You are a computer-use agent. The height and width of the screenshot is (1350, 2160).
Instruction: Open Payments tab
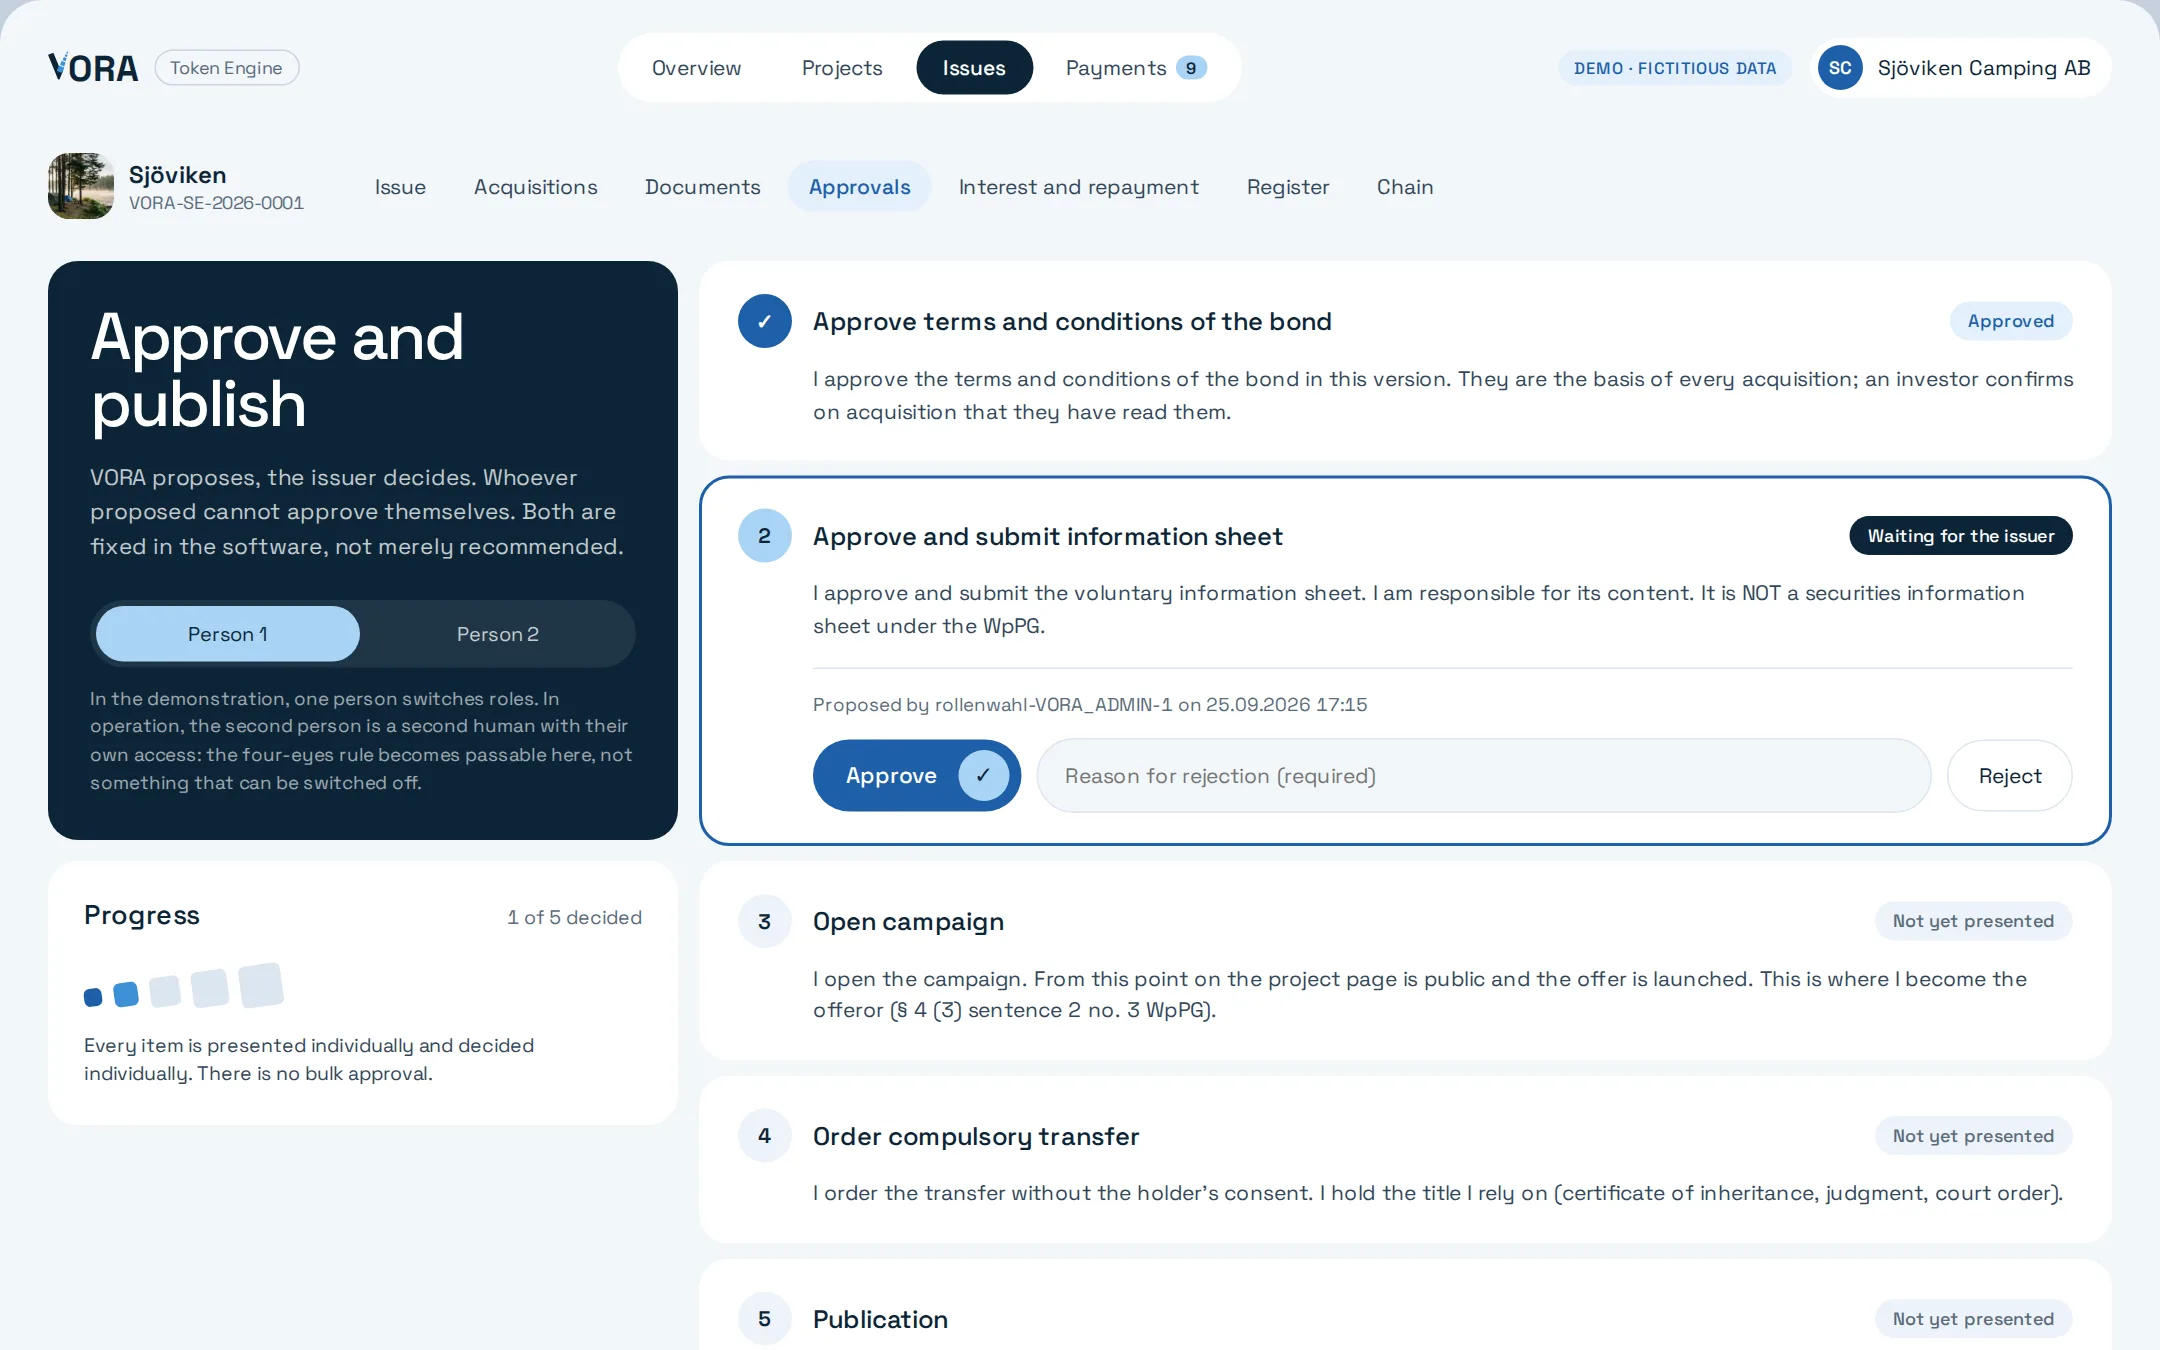pos(1136,68)
